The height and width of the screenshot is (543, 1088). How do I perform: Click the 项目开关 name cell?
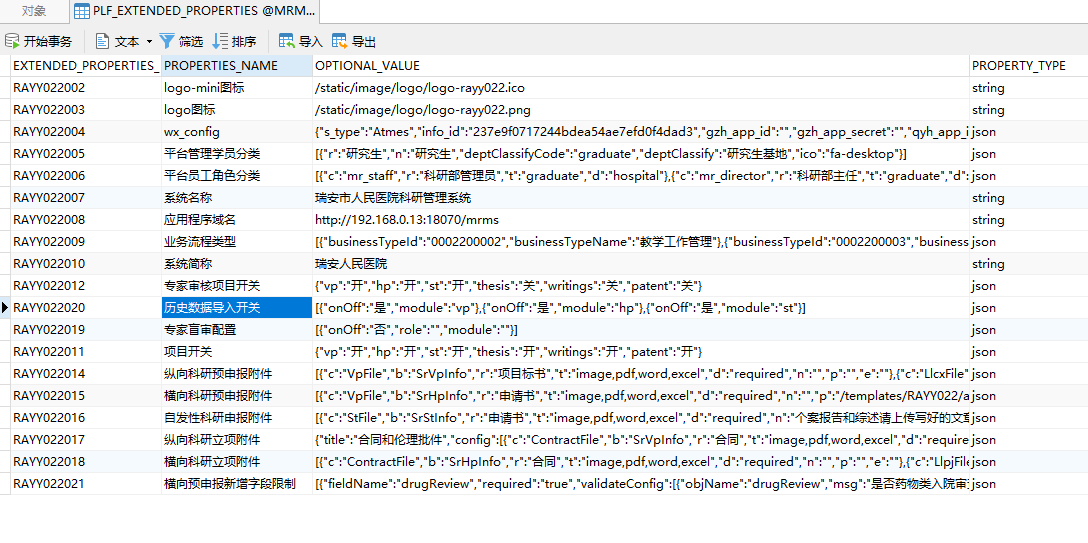237,352
